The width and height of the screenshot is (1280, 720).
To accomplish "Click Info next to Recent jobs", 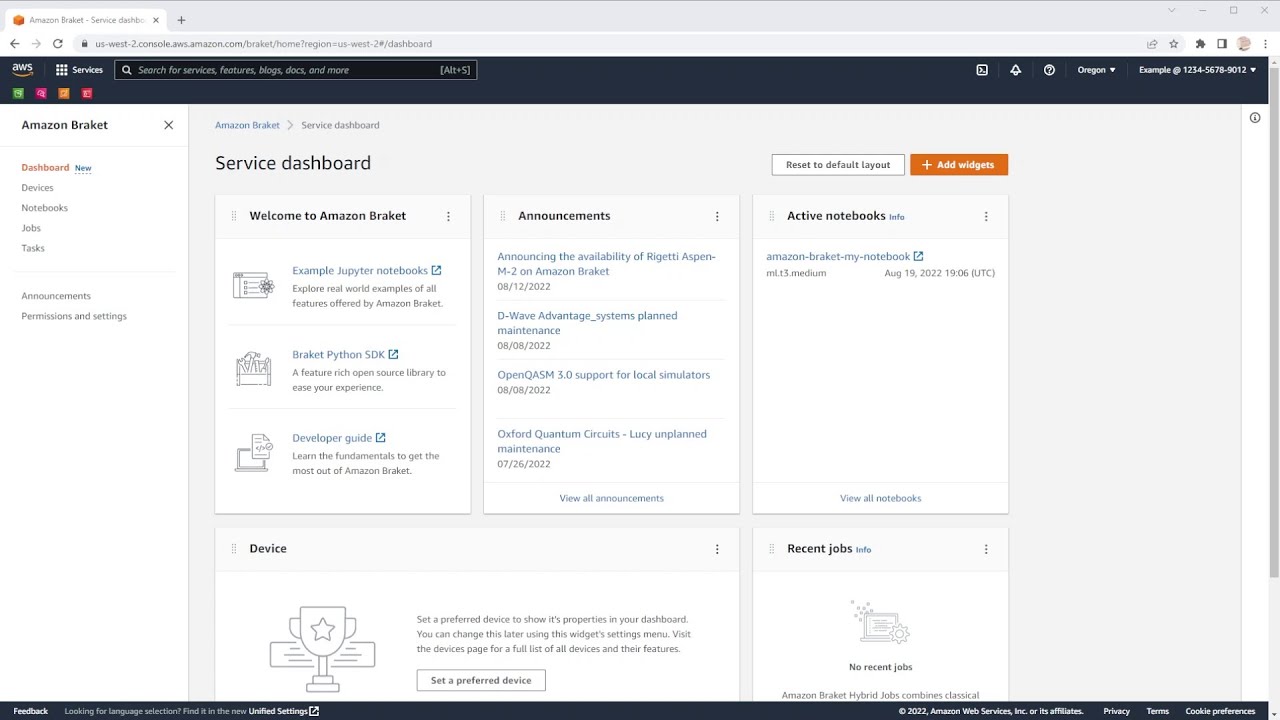I will point(863,550).
